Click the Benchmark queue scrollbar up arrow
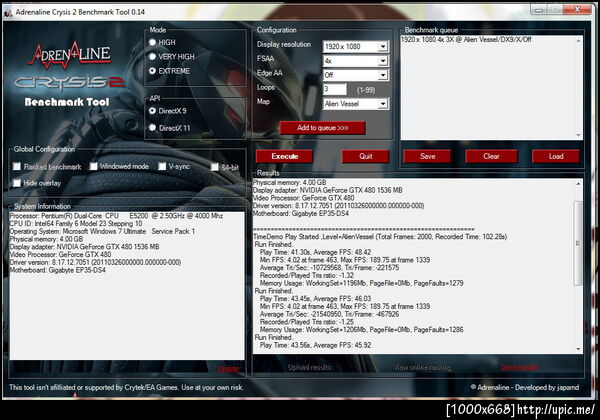The width and height of the screenshot is (600, 420). click(578, 41)
